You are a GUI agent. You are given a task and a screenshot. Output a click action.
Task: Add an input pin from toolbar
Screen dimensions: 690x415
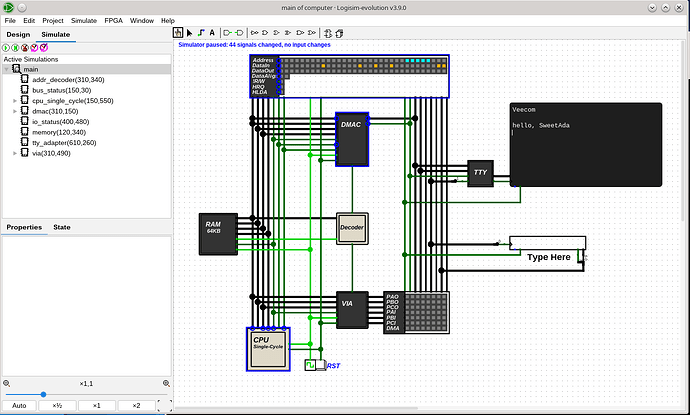[229, 33]
